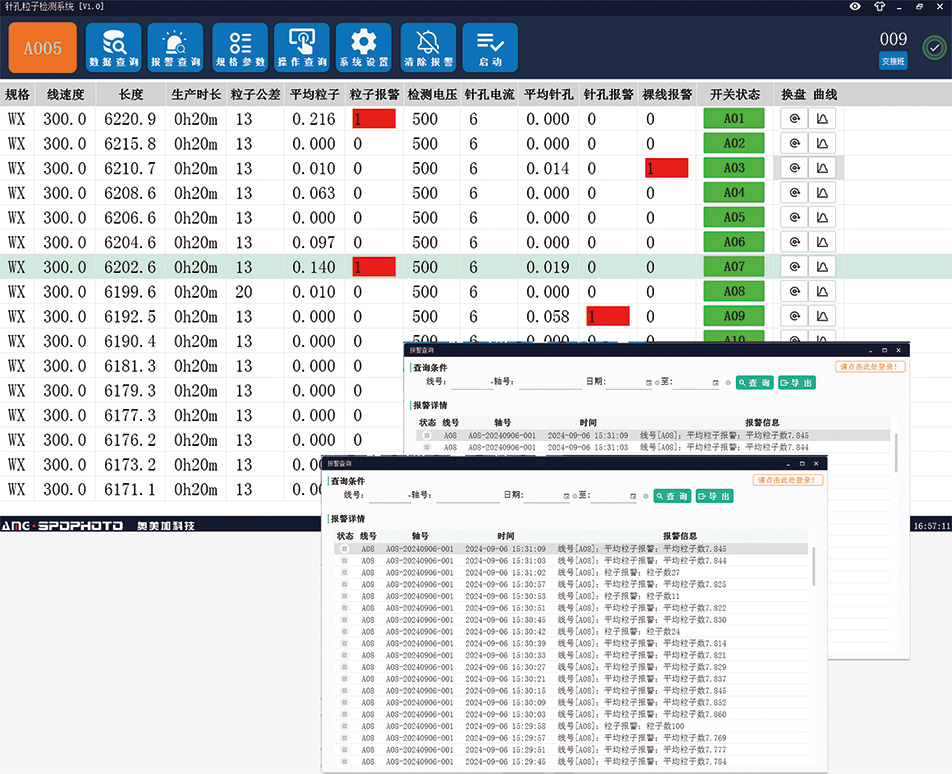Click the 查询 search button in front dialog
952x774 pixels.
pos(671,496)
